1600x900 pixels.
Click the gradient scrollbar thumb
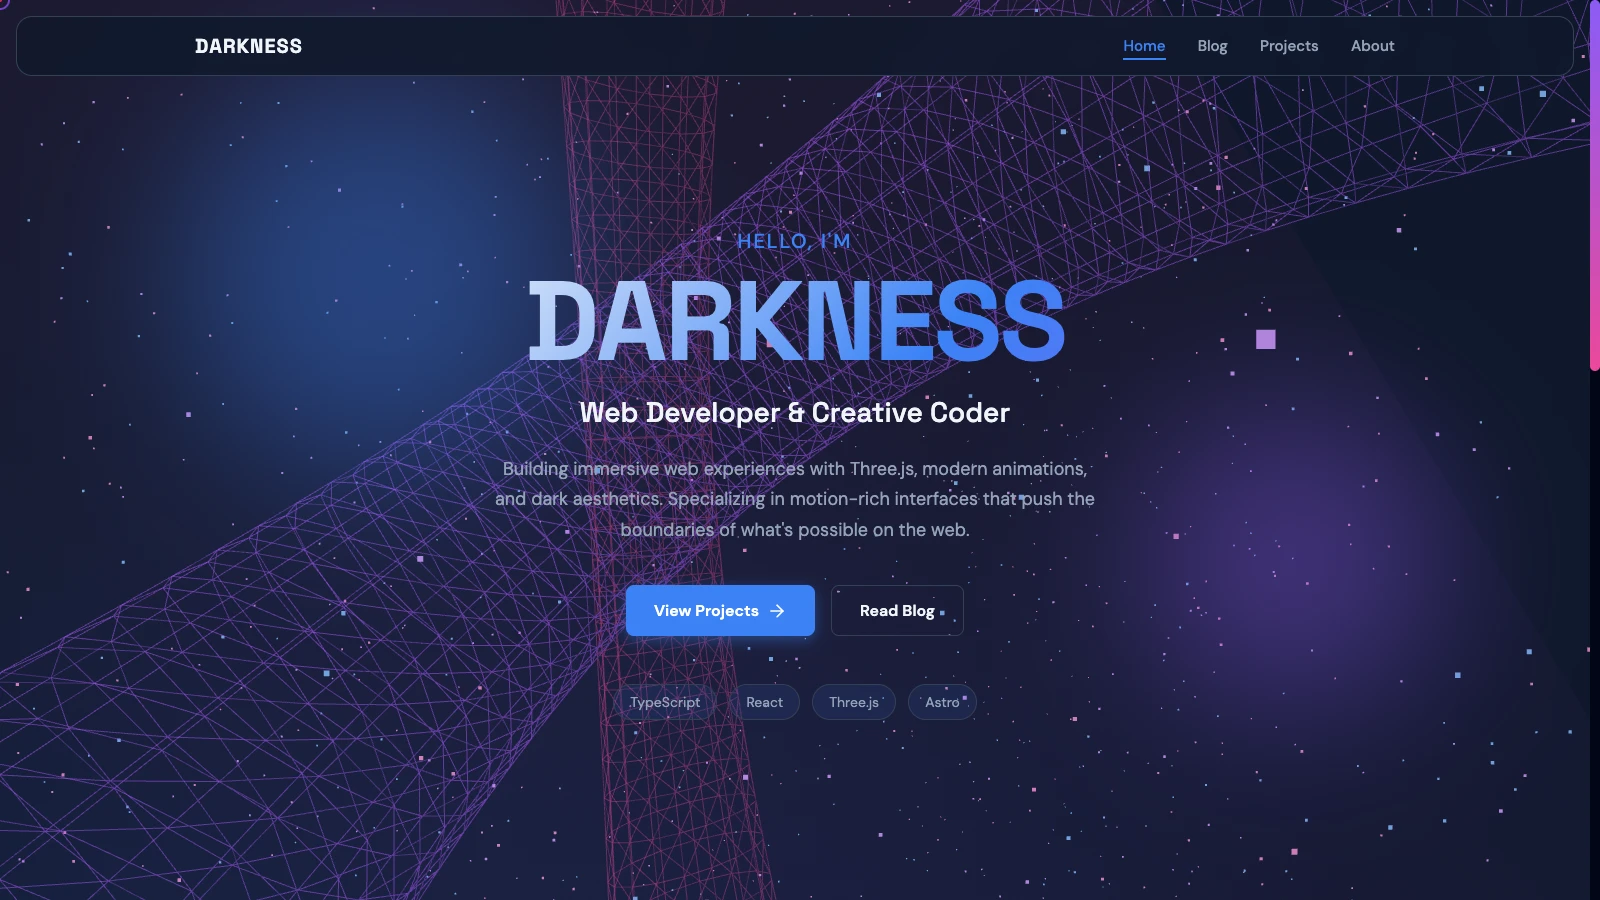point(1595,186)
